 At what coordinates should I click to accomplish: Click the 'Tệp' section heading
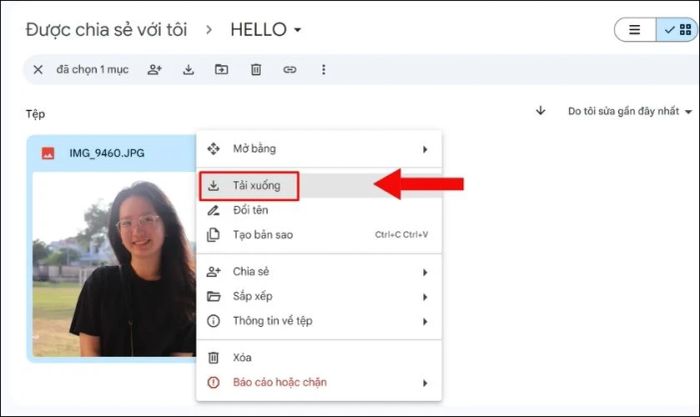pos(35,114)
